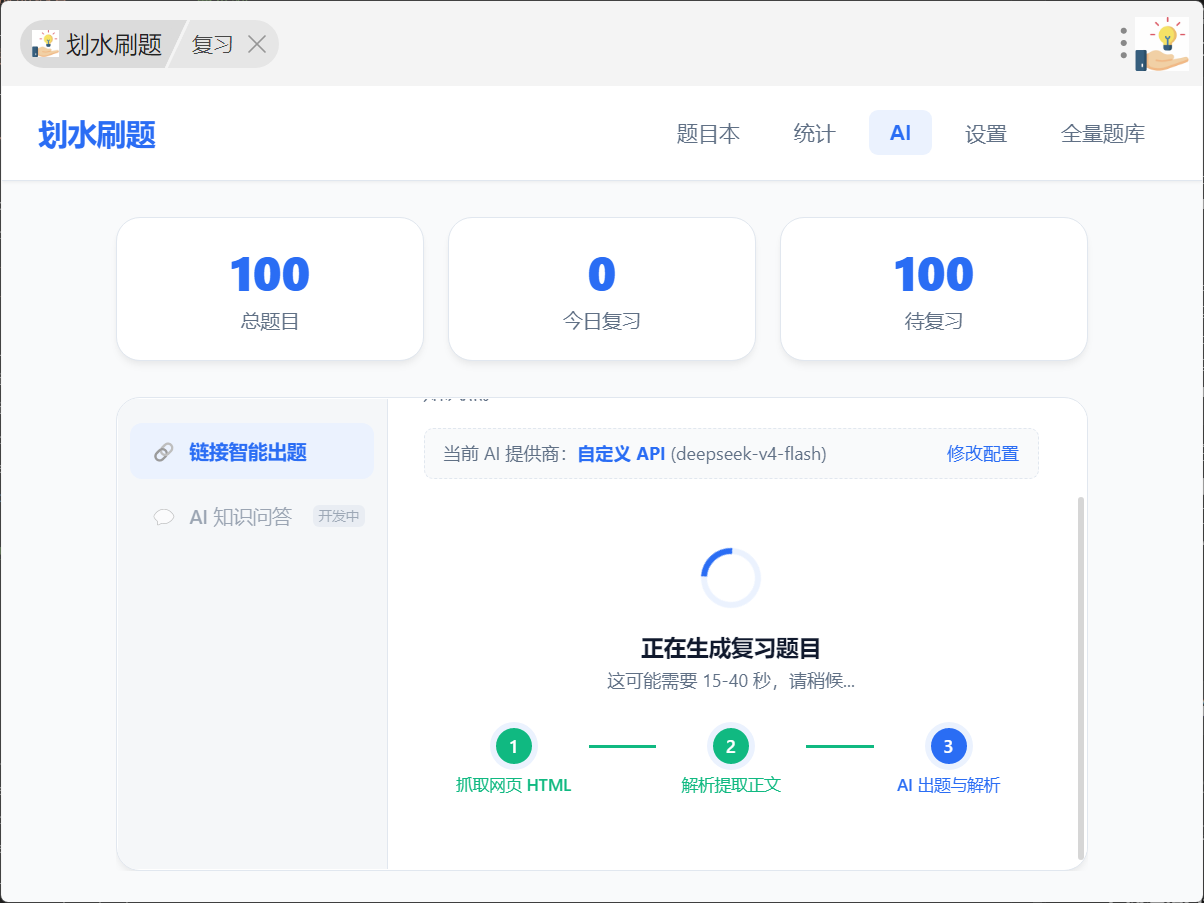This screenshot has width=1204, height=903.
Task: Click the vertical scrollbar in AI panel
Action: click(1081, 678)
